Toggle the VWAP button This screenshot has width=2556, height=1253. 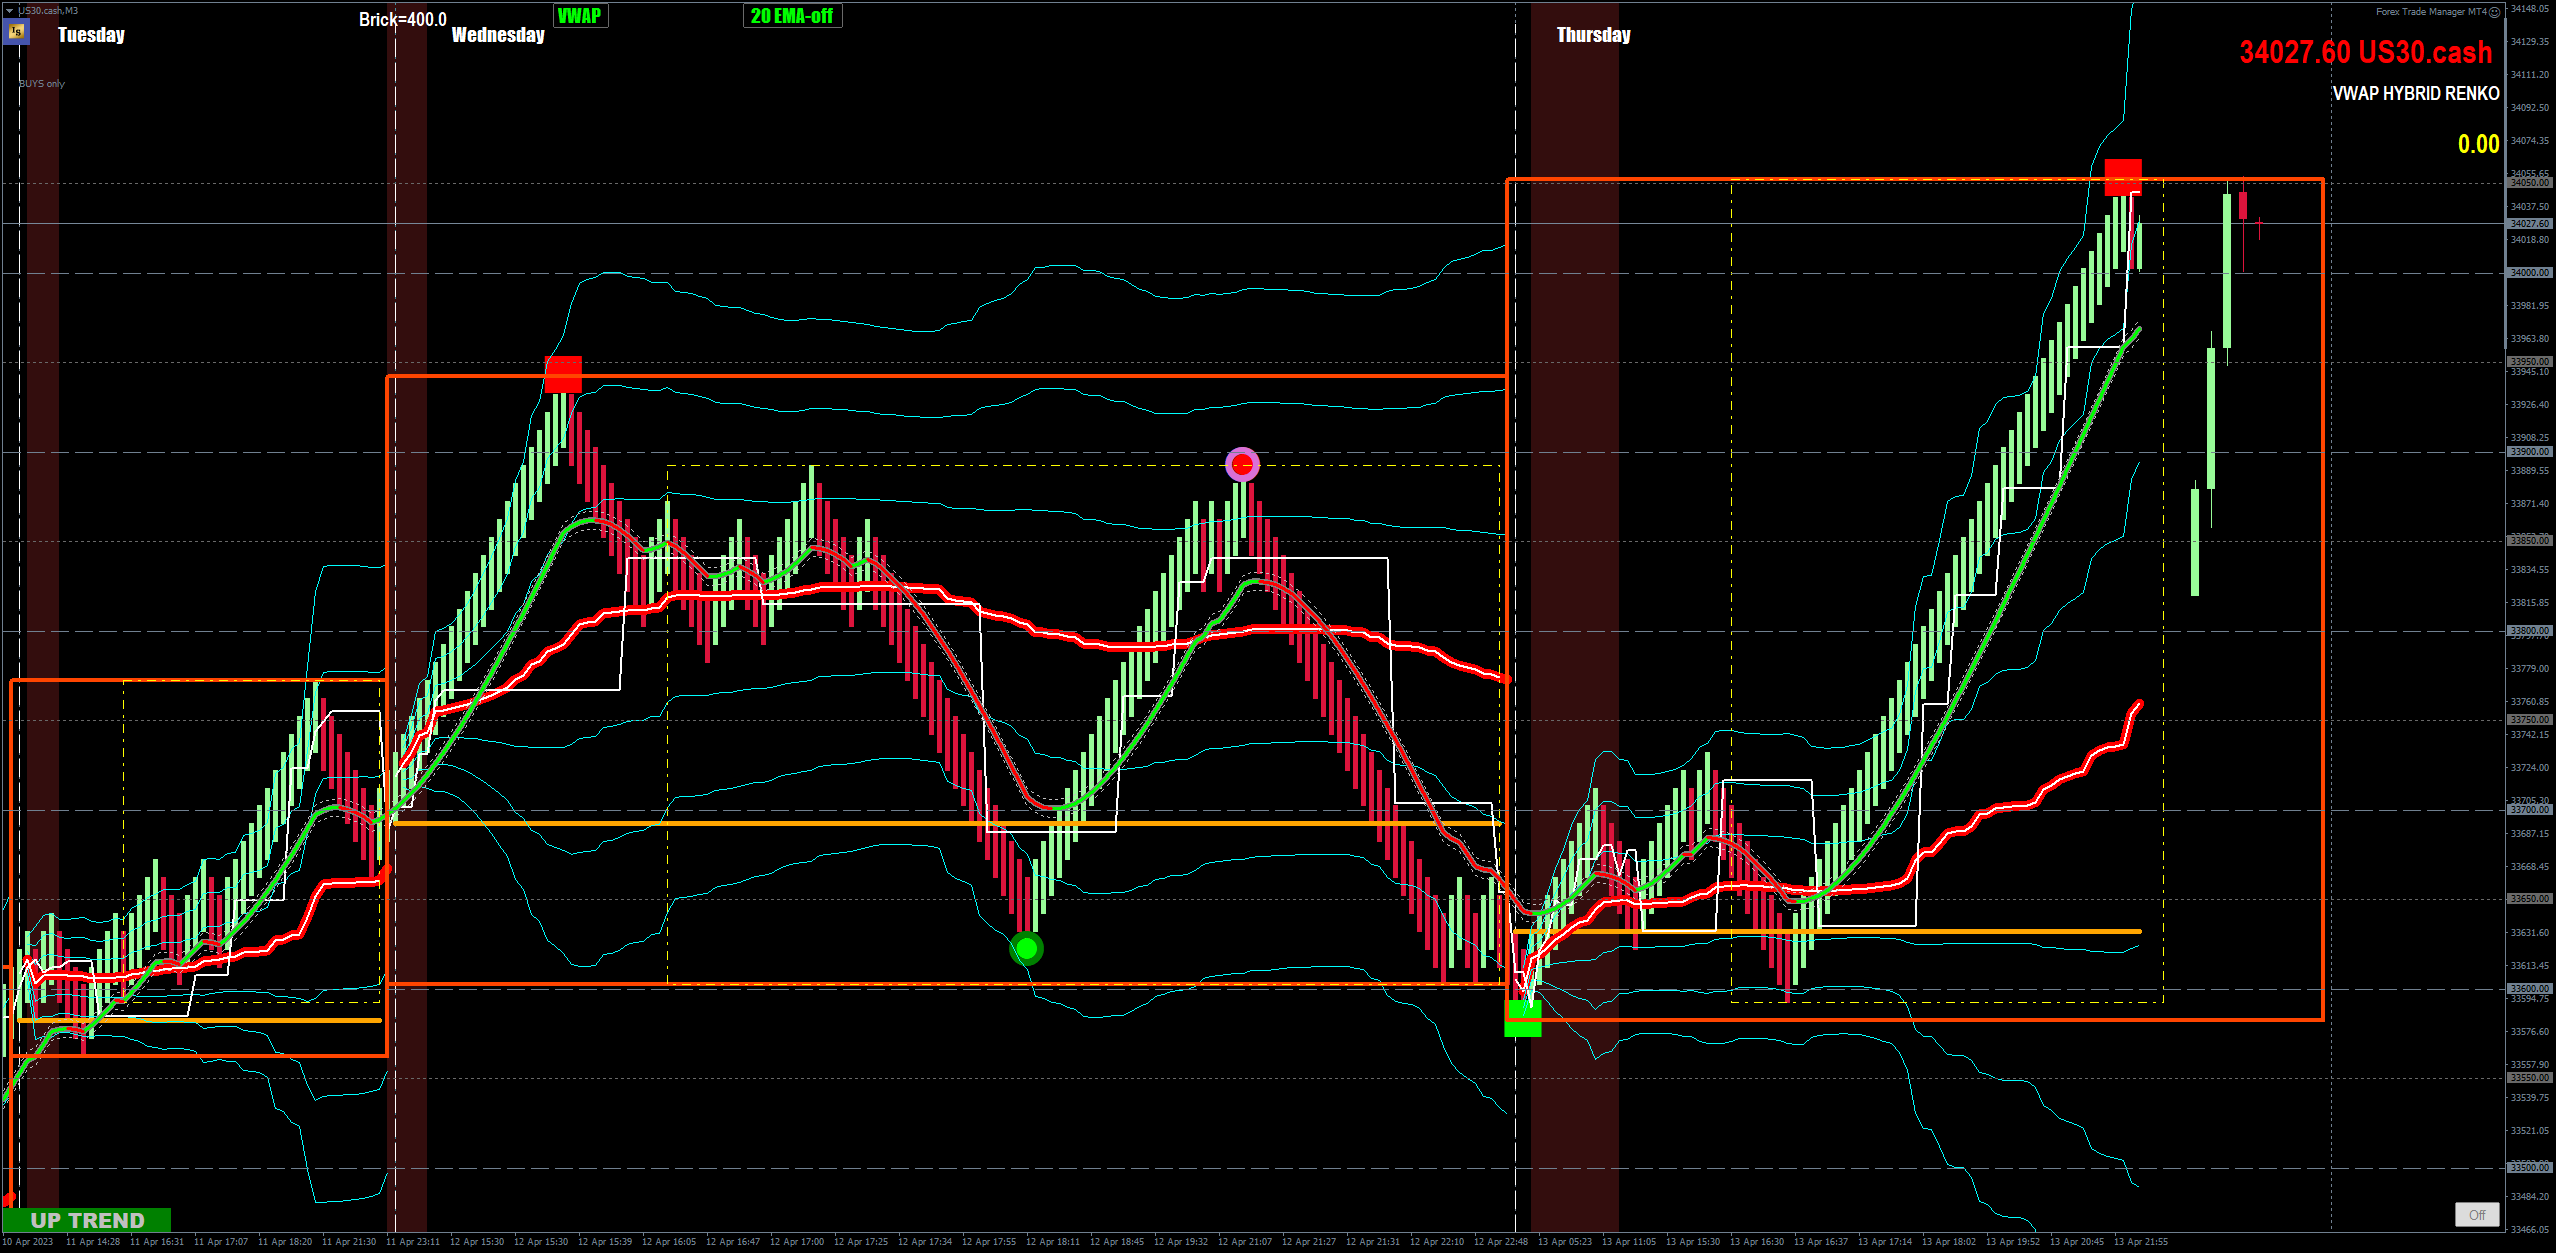pyautogui.click(x=580, y=16)
